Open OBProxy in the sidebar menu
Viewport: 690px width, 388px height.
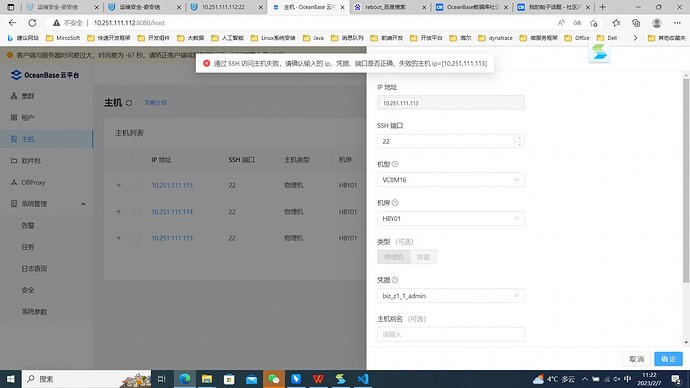[x=33, y=182]
